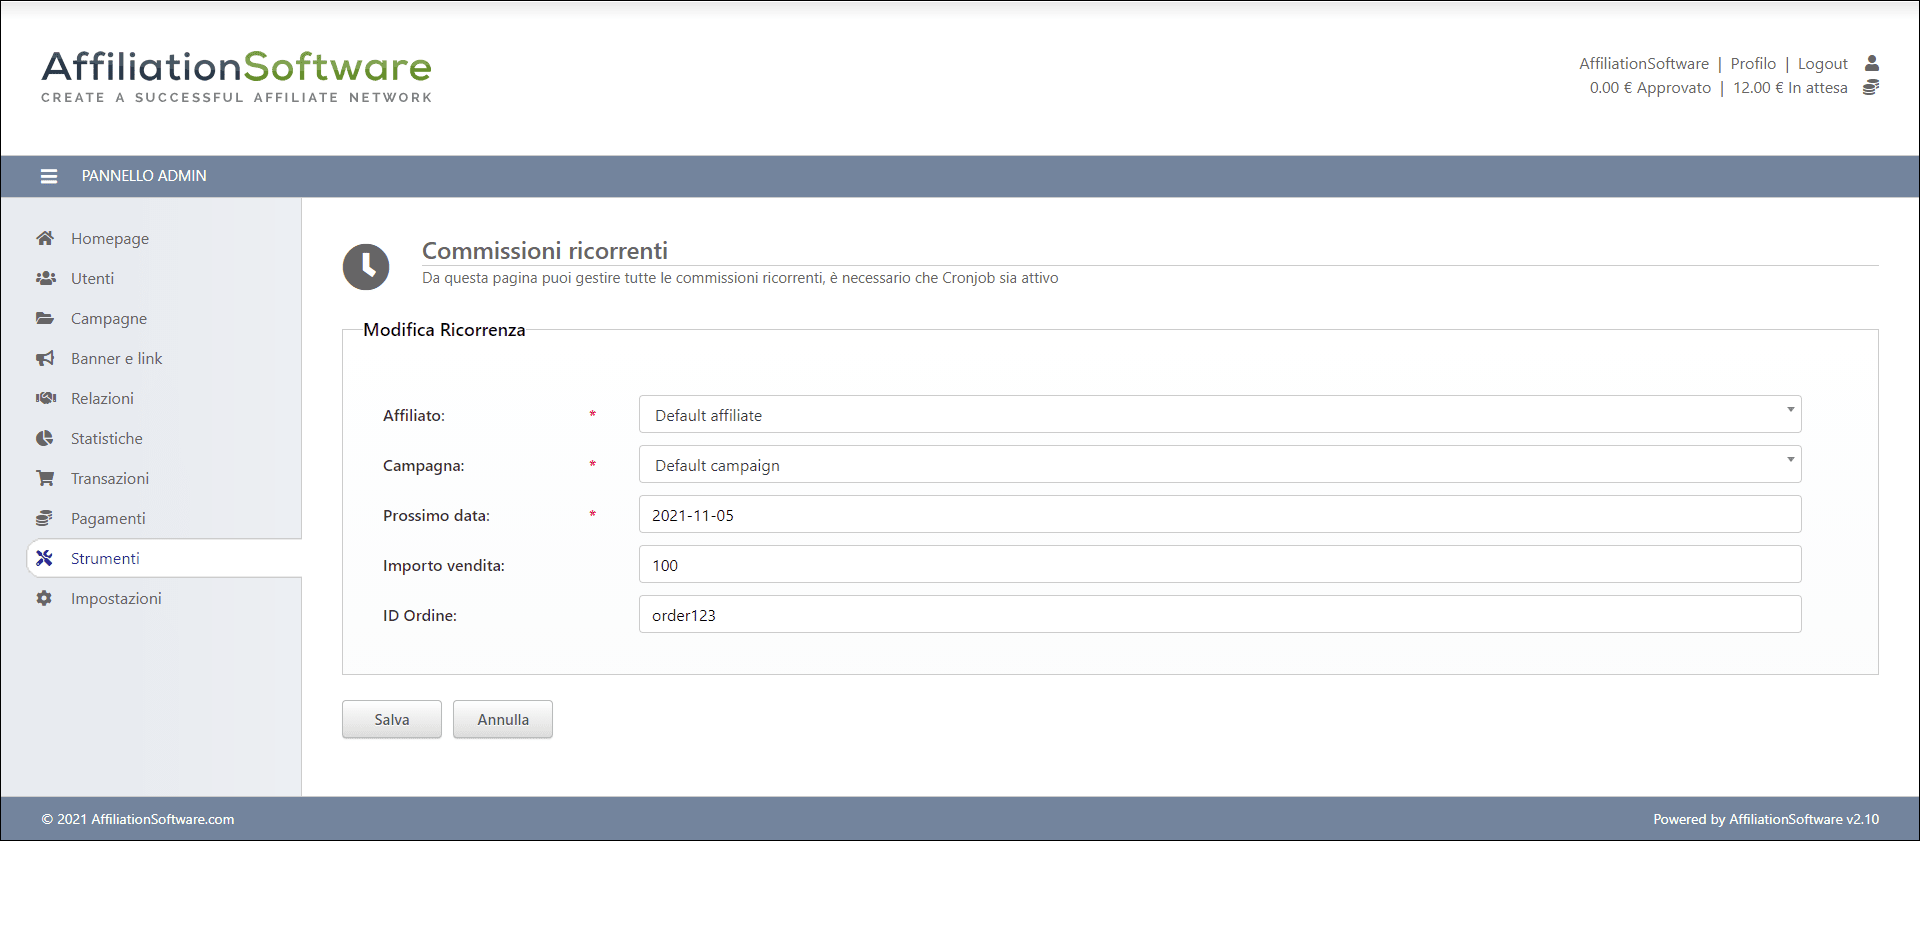
Task: Click the Campagne folder icon
Action: 45,318
